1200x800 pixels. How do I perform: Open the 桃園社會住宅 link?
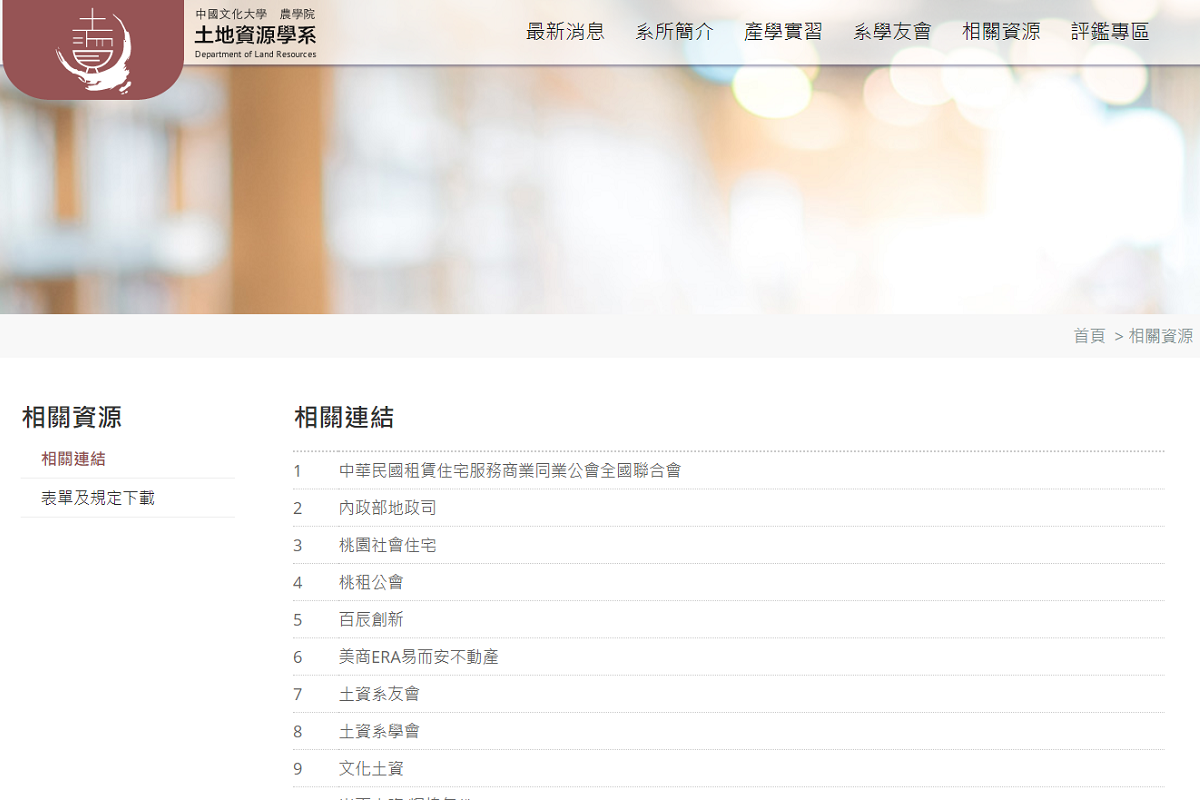[x=388, y=545]
